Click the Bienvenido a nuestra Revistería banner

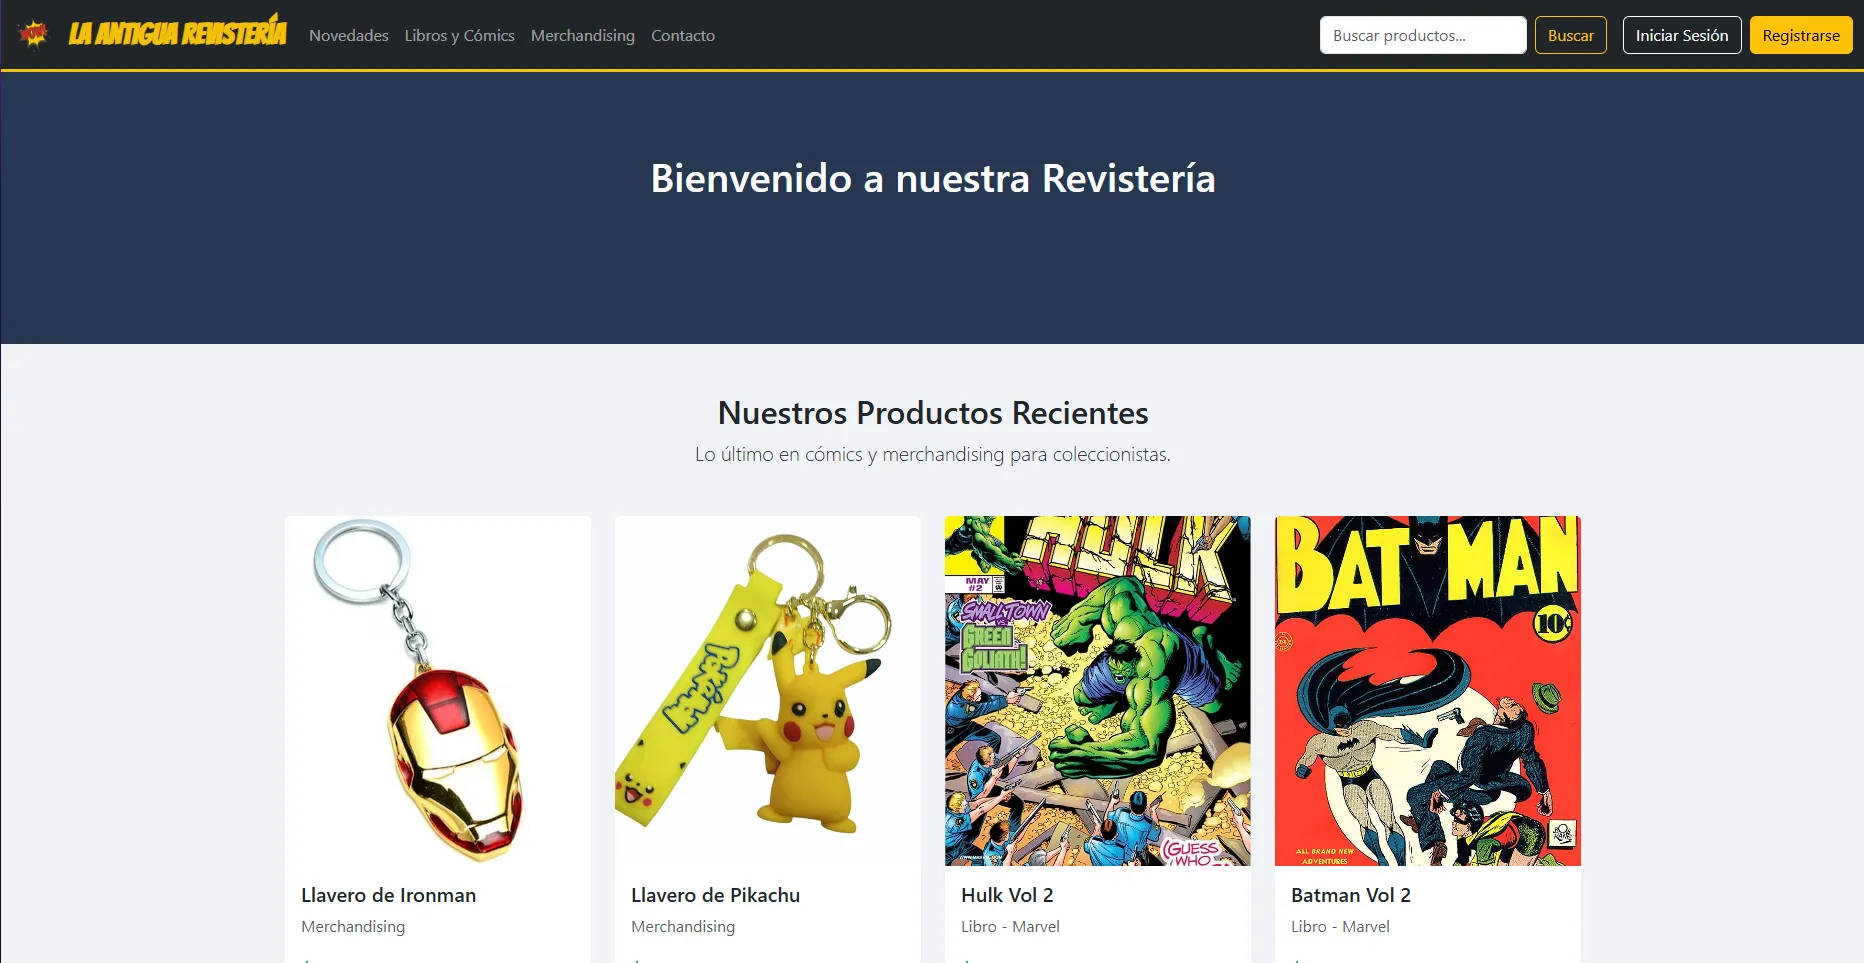[x=932, y=179]
